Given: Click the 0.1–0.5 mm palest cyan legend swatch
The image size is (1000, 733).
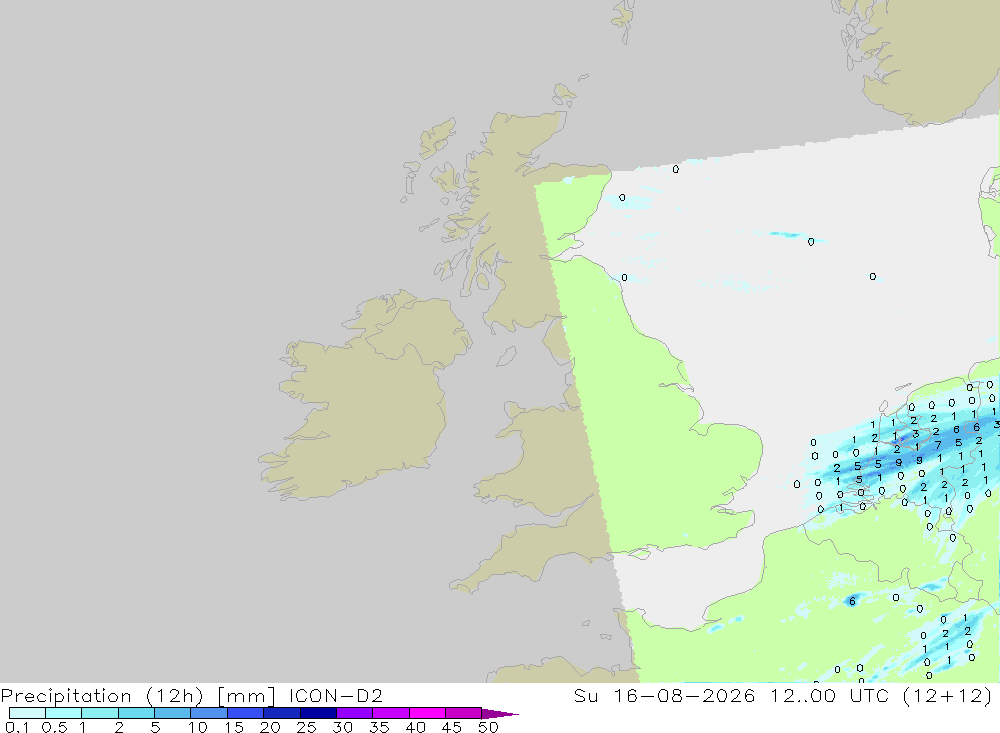Looking at the screenshot, I should pos(27,713).
